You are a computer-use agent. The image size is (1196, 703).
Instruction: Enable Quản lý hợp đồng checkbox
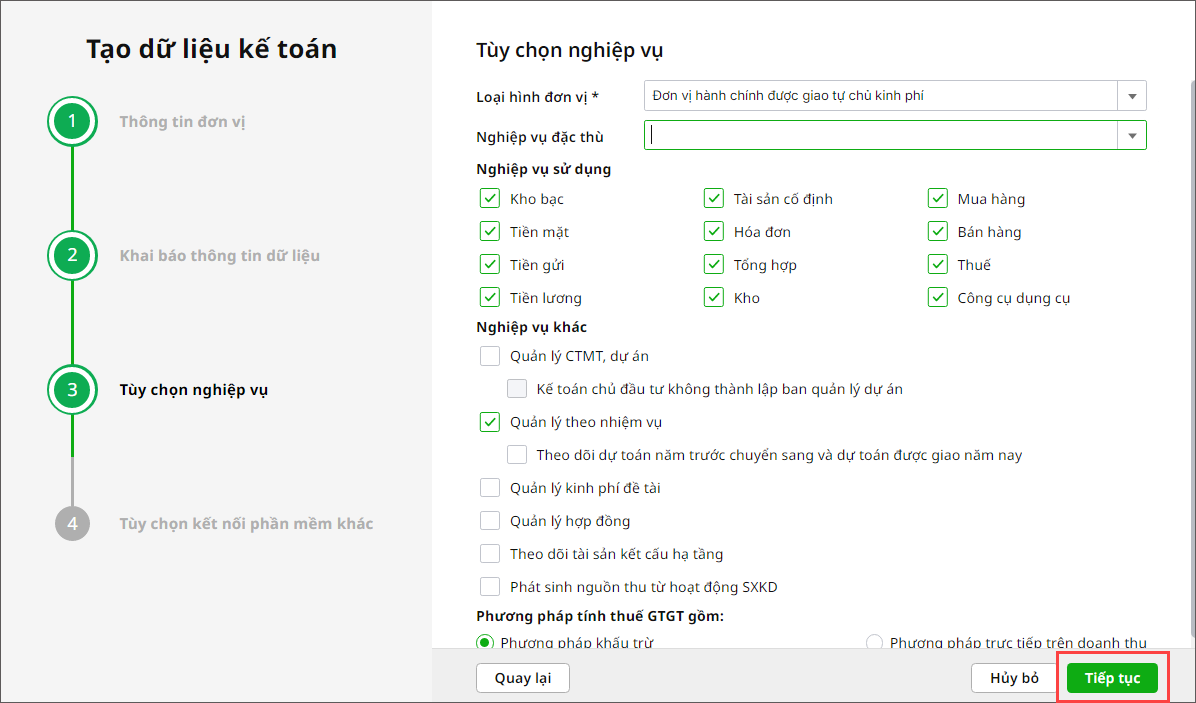(490, 521)
